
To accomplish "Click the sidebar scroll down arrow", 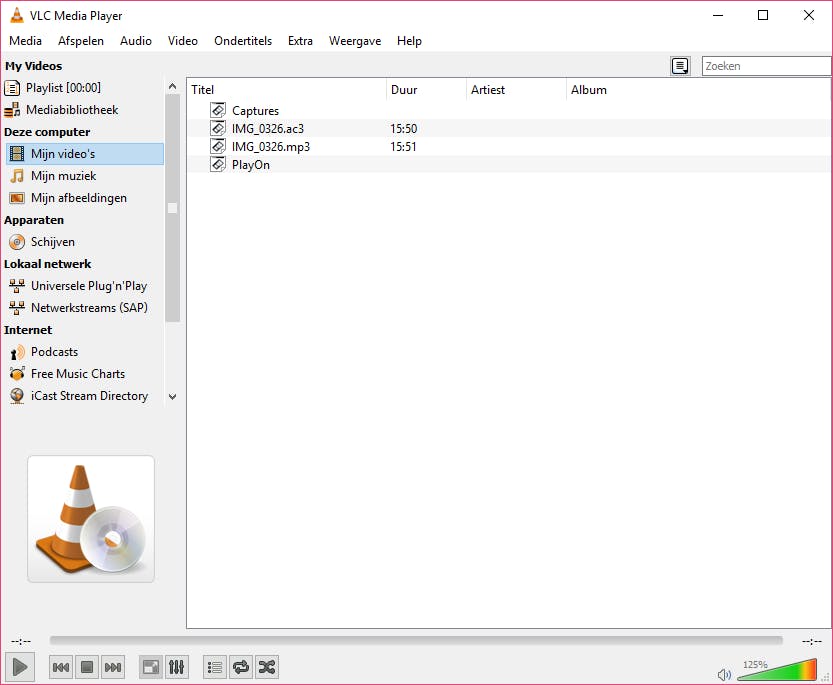I will 172,396.
